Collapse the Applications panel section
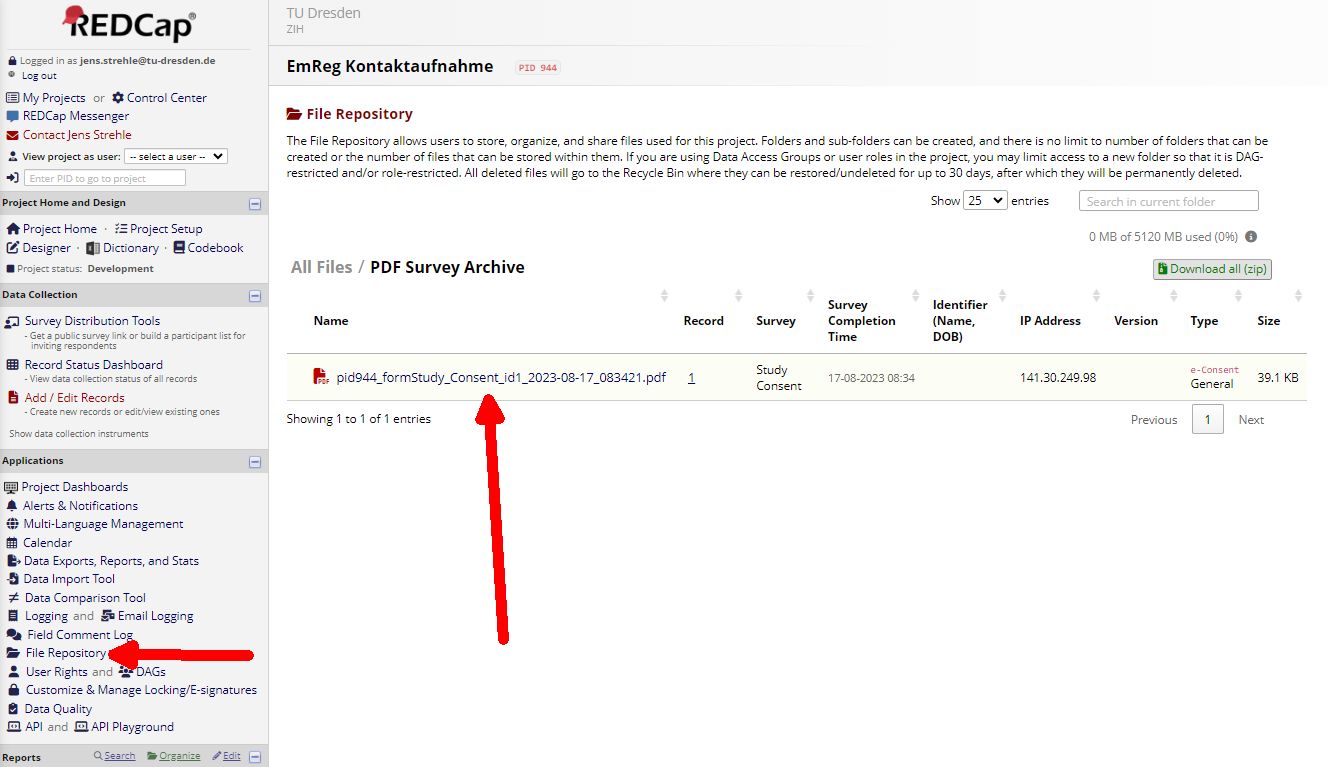 255,462
